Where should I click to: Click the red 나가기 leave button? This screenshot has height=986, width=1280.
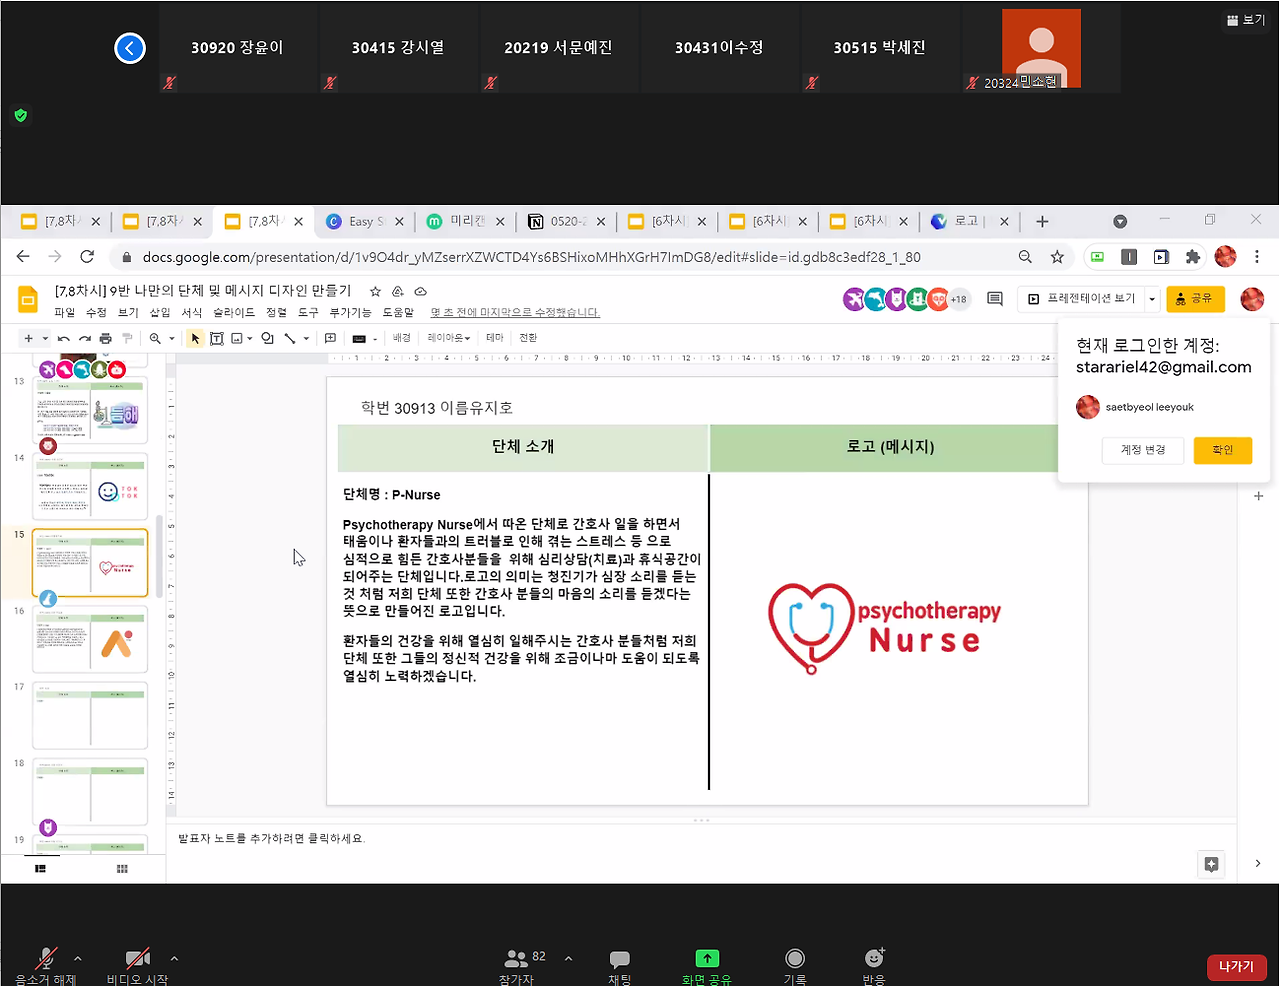[1237, 967]
